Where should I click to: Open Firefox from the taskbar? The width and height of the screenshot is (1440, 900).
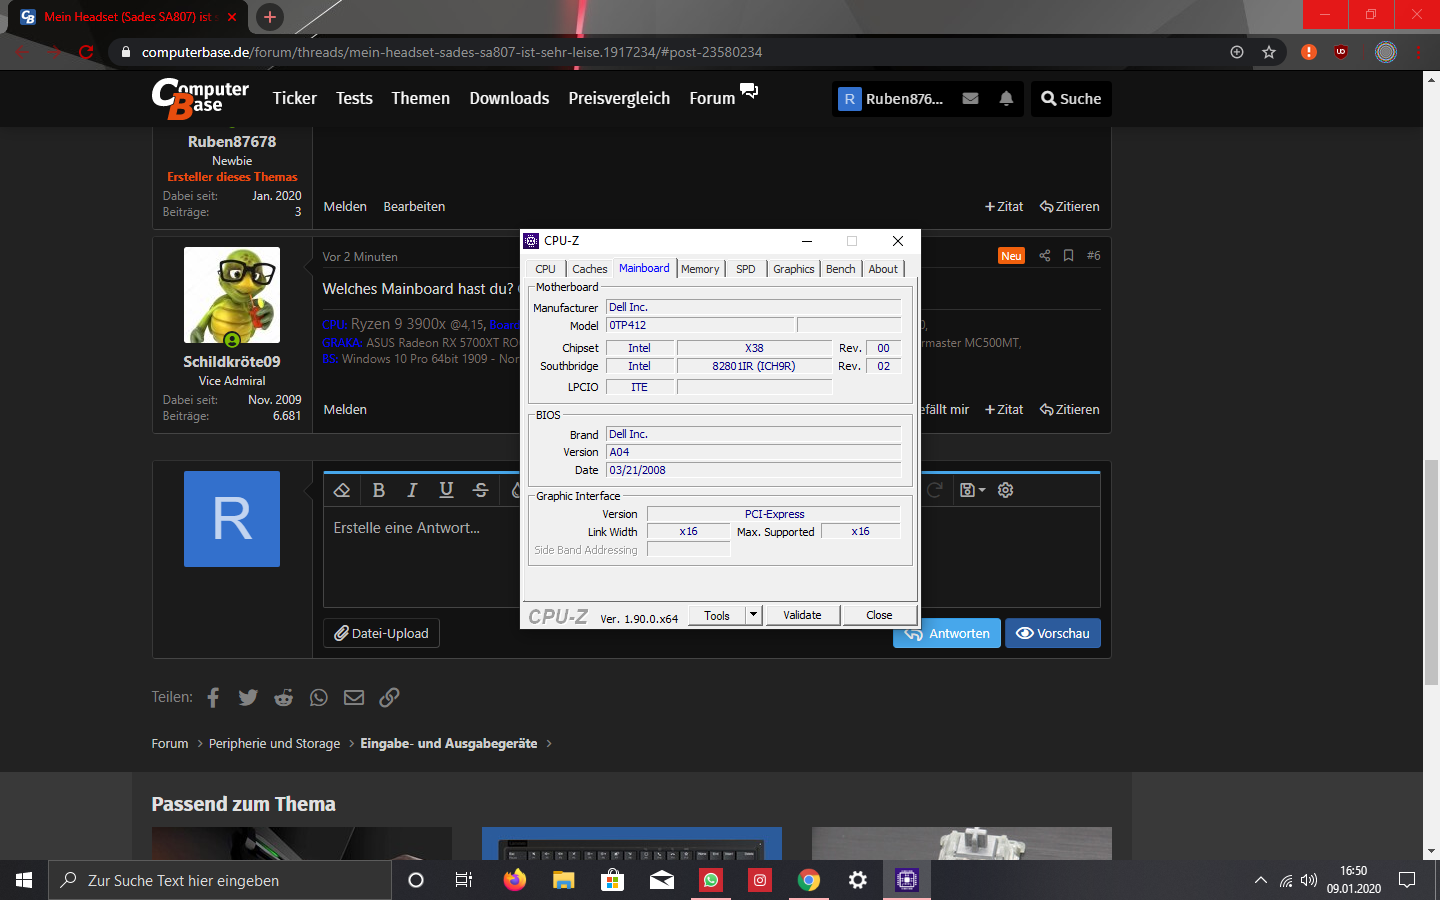coord(514,880)
